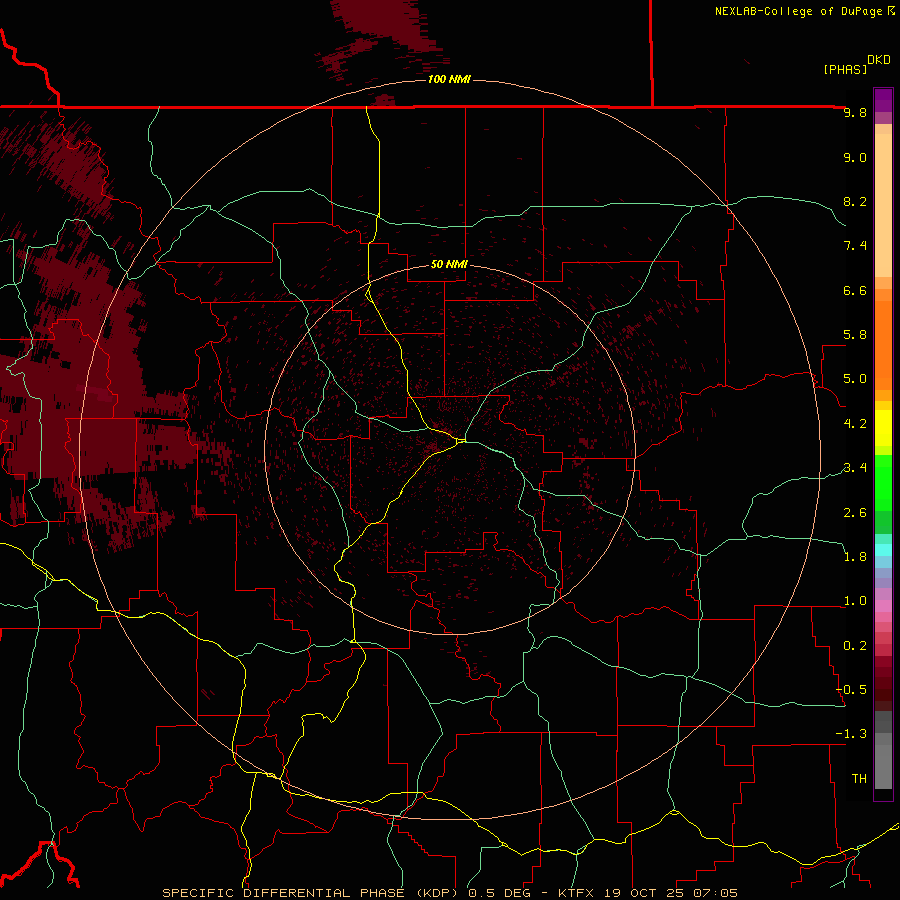Click the -0.5 value on color scale
Viewport: 900px width, 900px height.
(851, 690)
